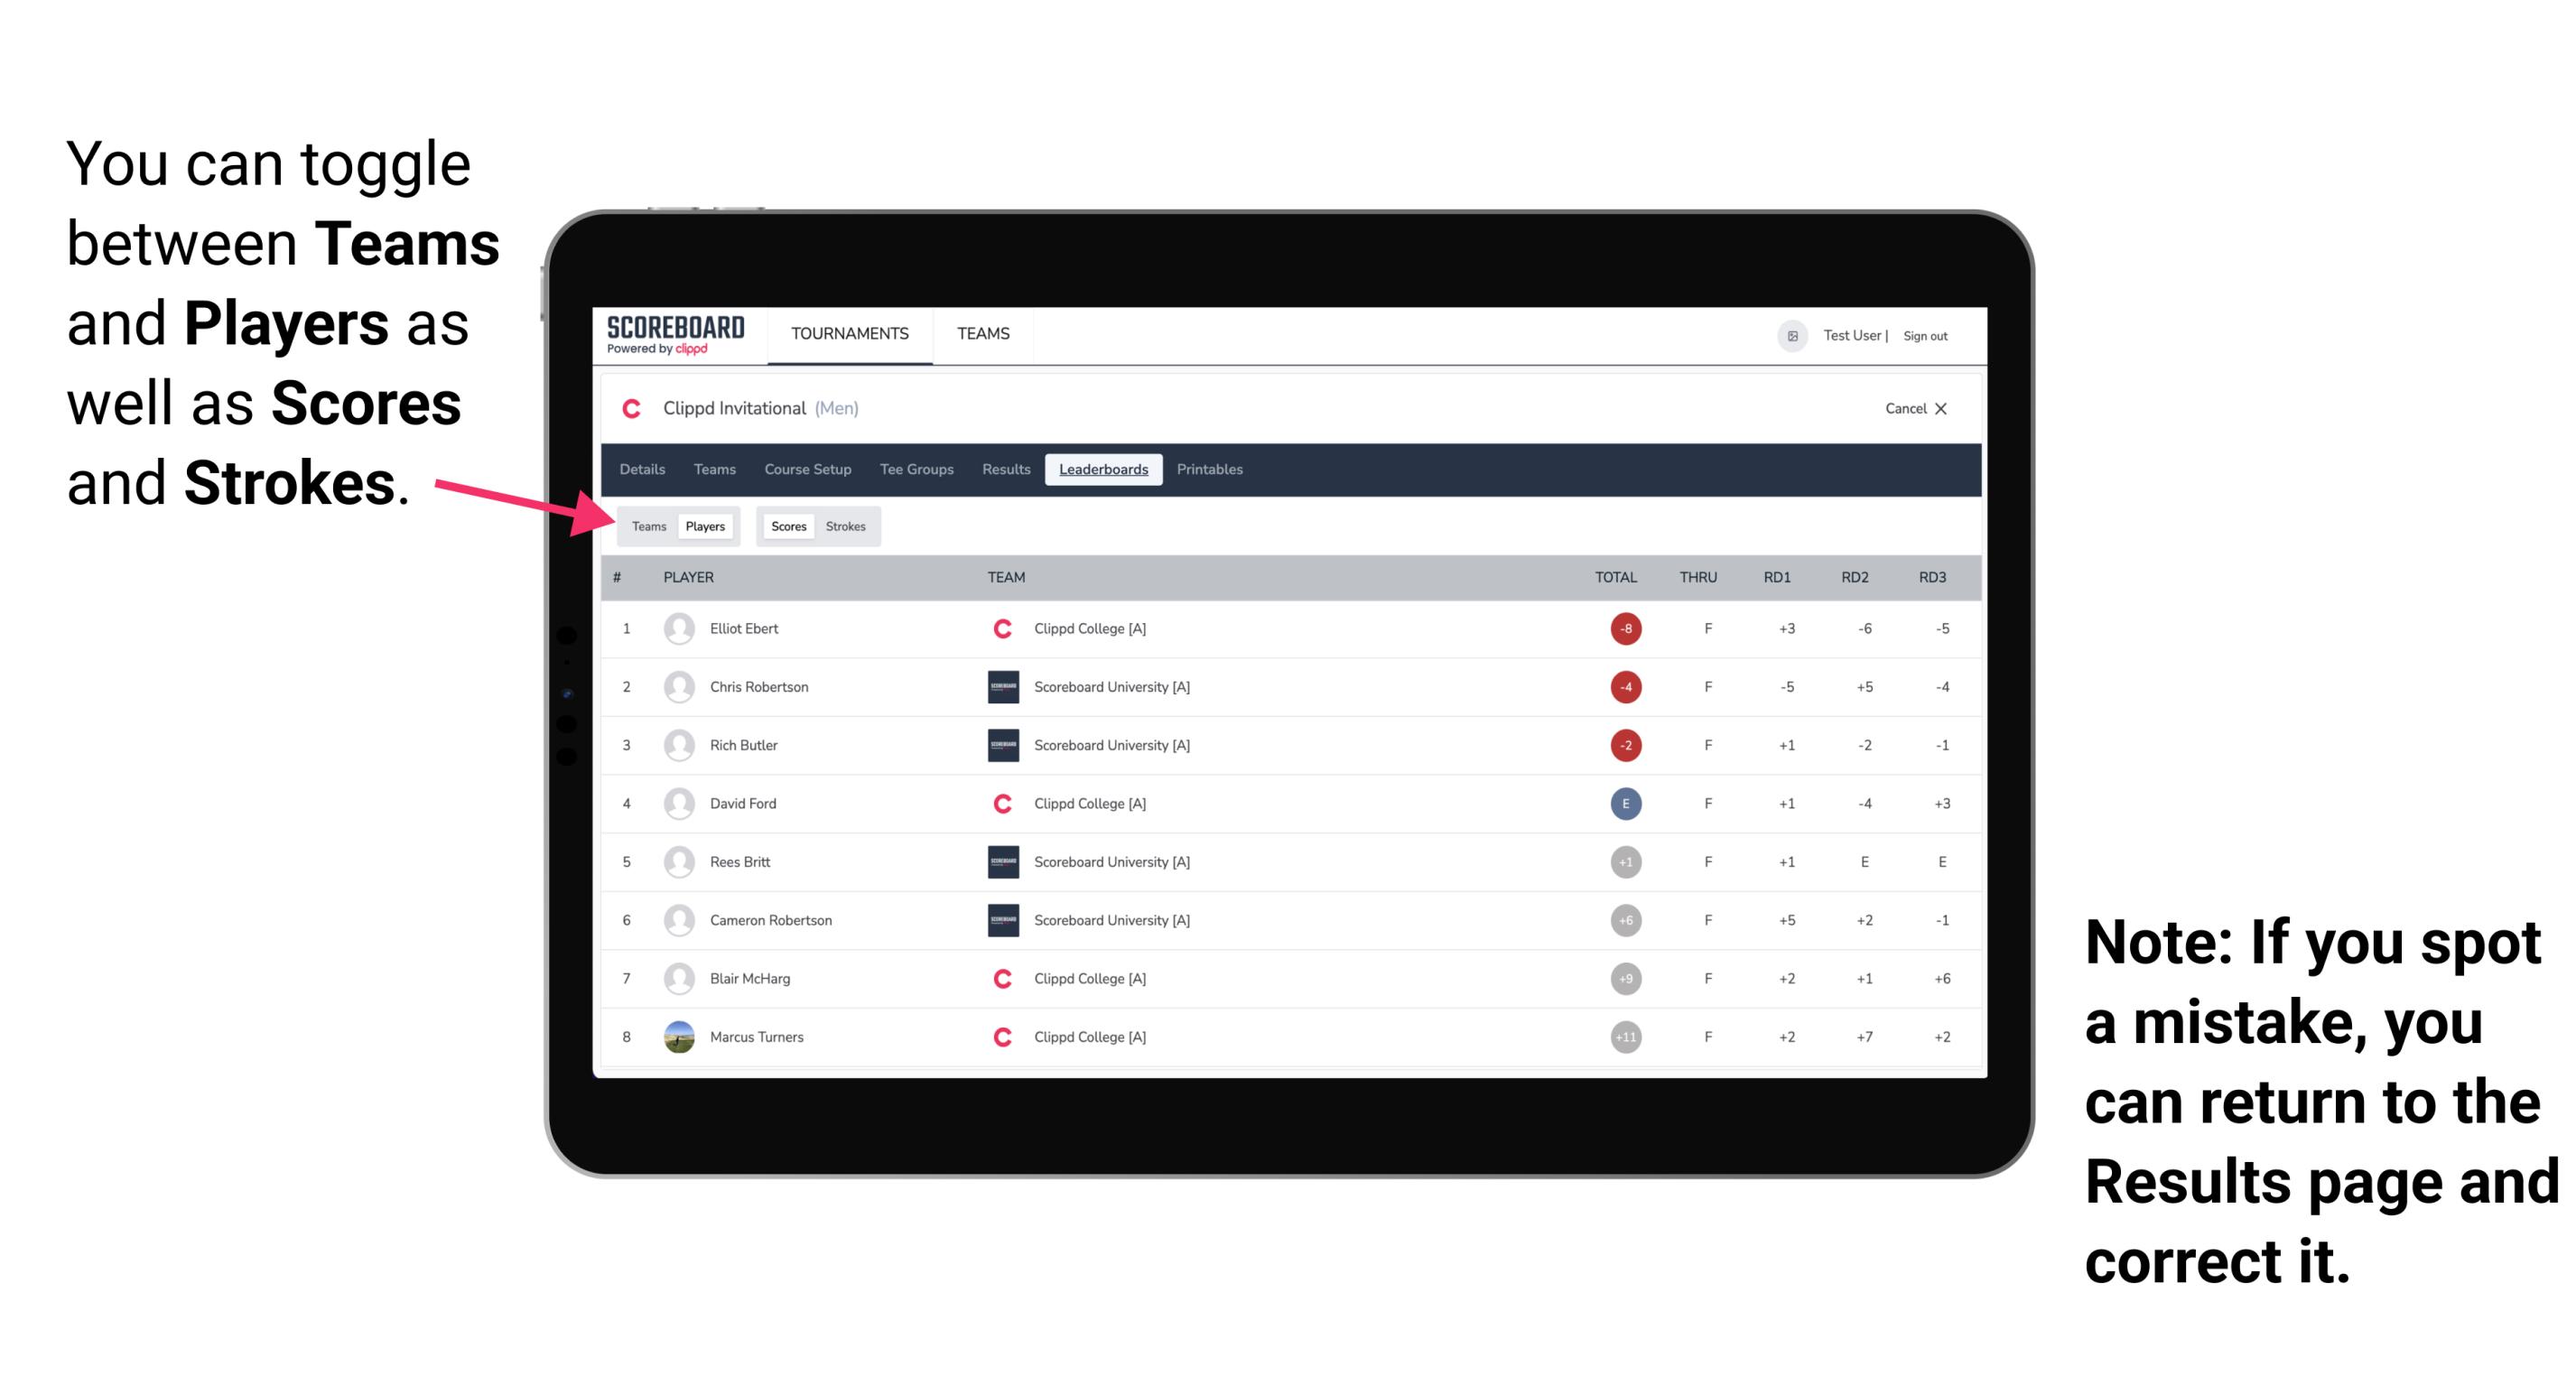This screenshot has width=2576, height=1386.
Task: Switch to the Results tab
Action: click(x=1007, y=470)
